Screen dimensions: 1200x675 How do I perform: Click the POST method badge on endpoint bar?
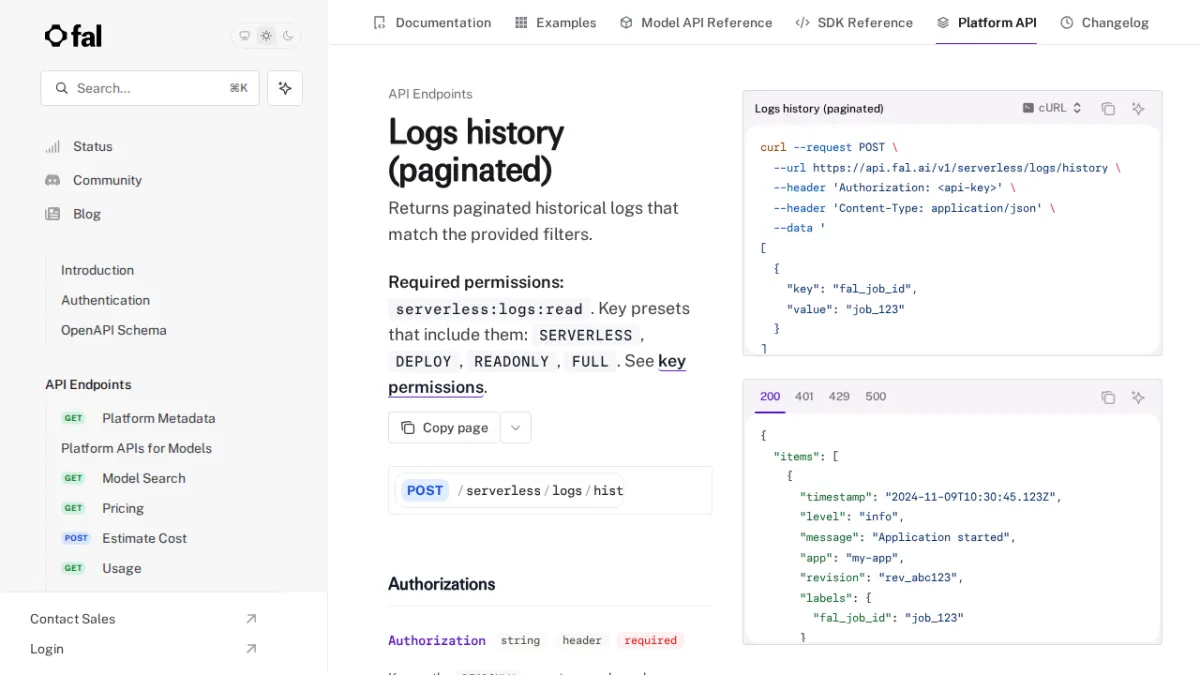point(425,490)
